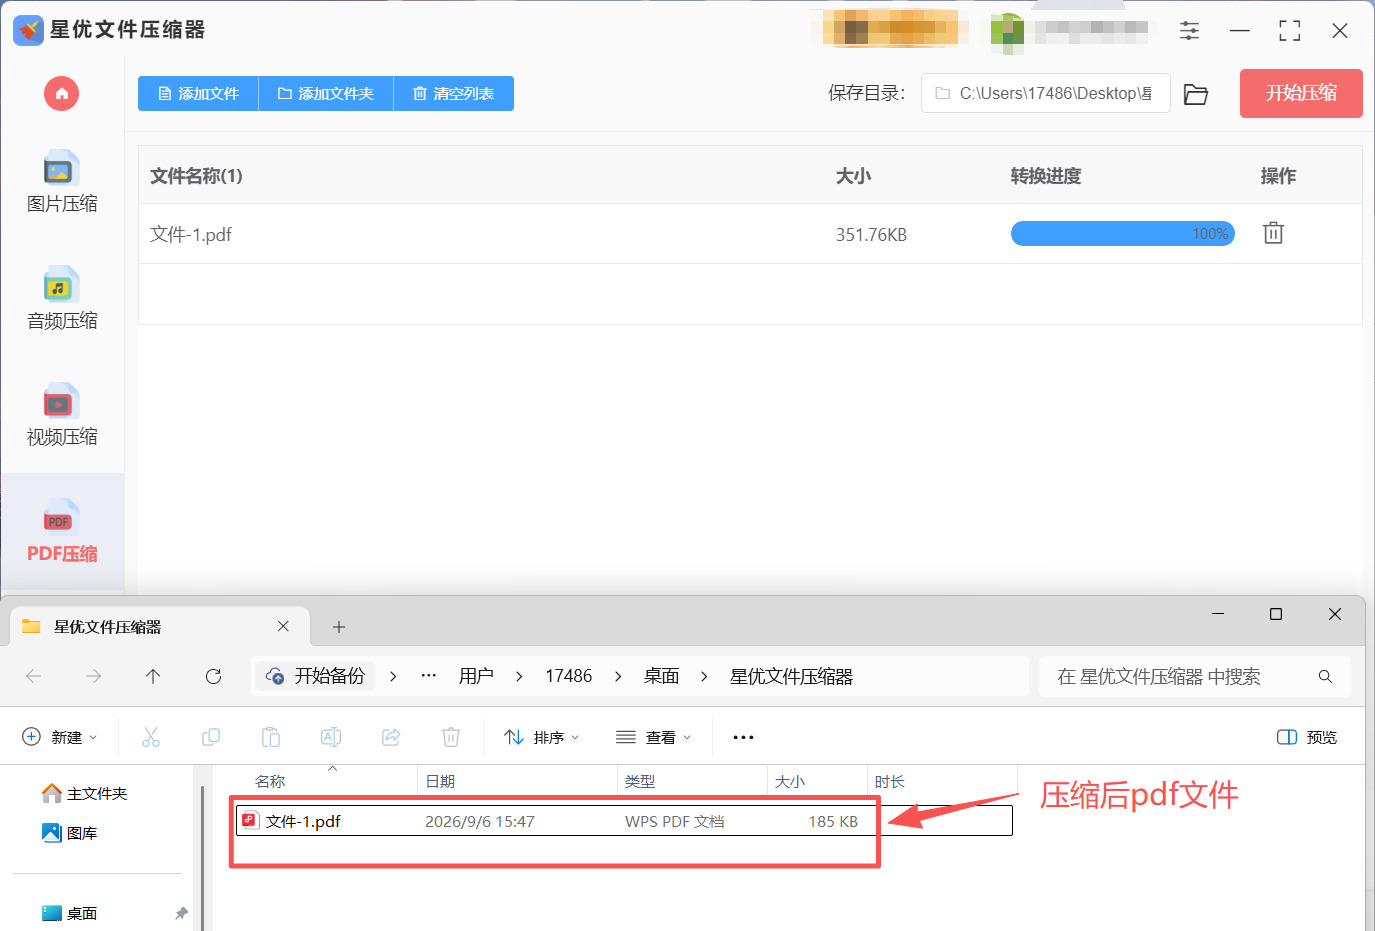
Task: Click the 100% progress bar
Action: (x=1123, y=233)
